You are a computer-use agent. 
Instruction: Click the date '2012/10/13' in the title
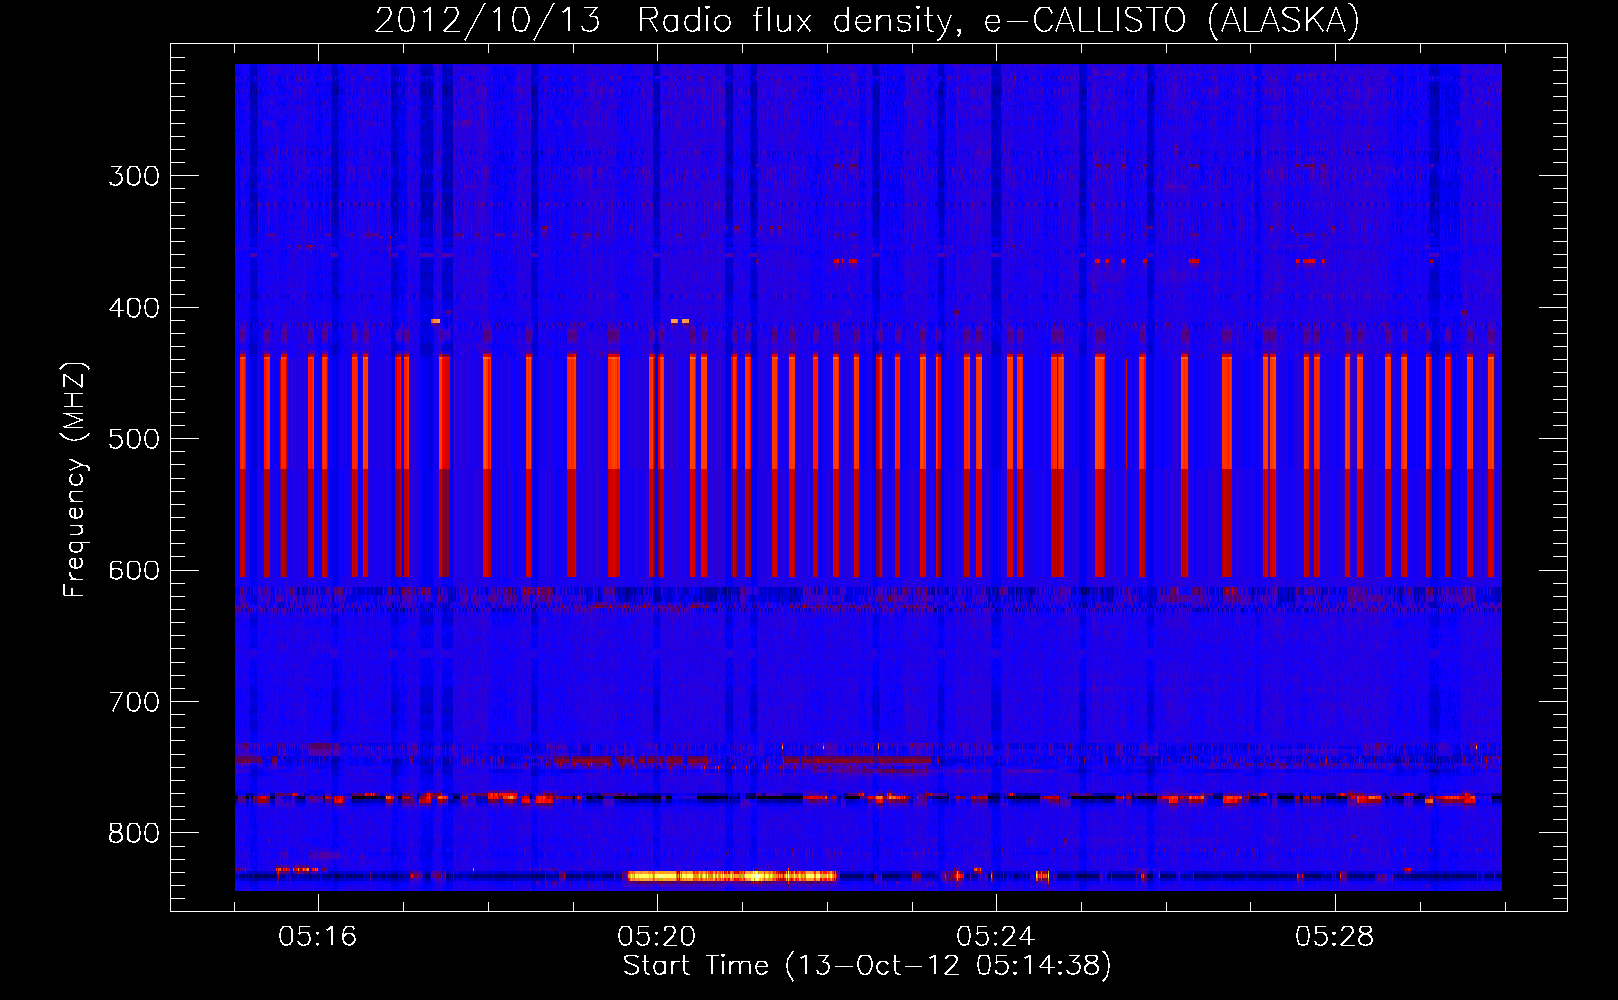[x=487, y=20]
